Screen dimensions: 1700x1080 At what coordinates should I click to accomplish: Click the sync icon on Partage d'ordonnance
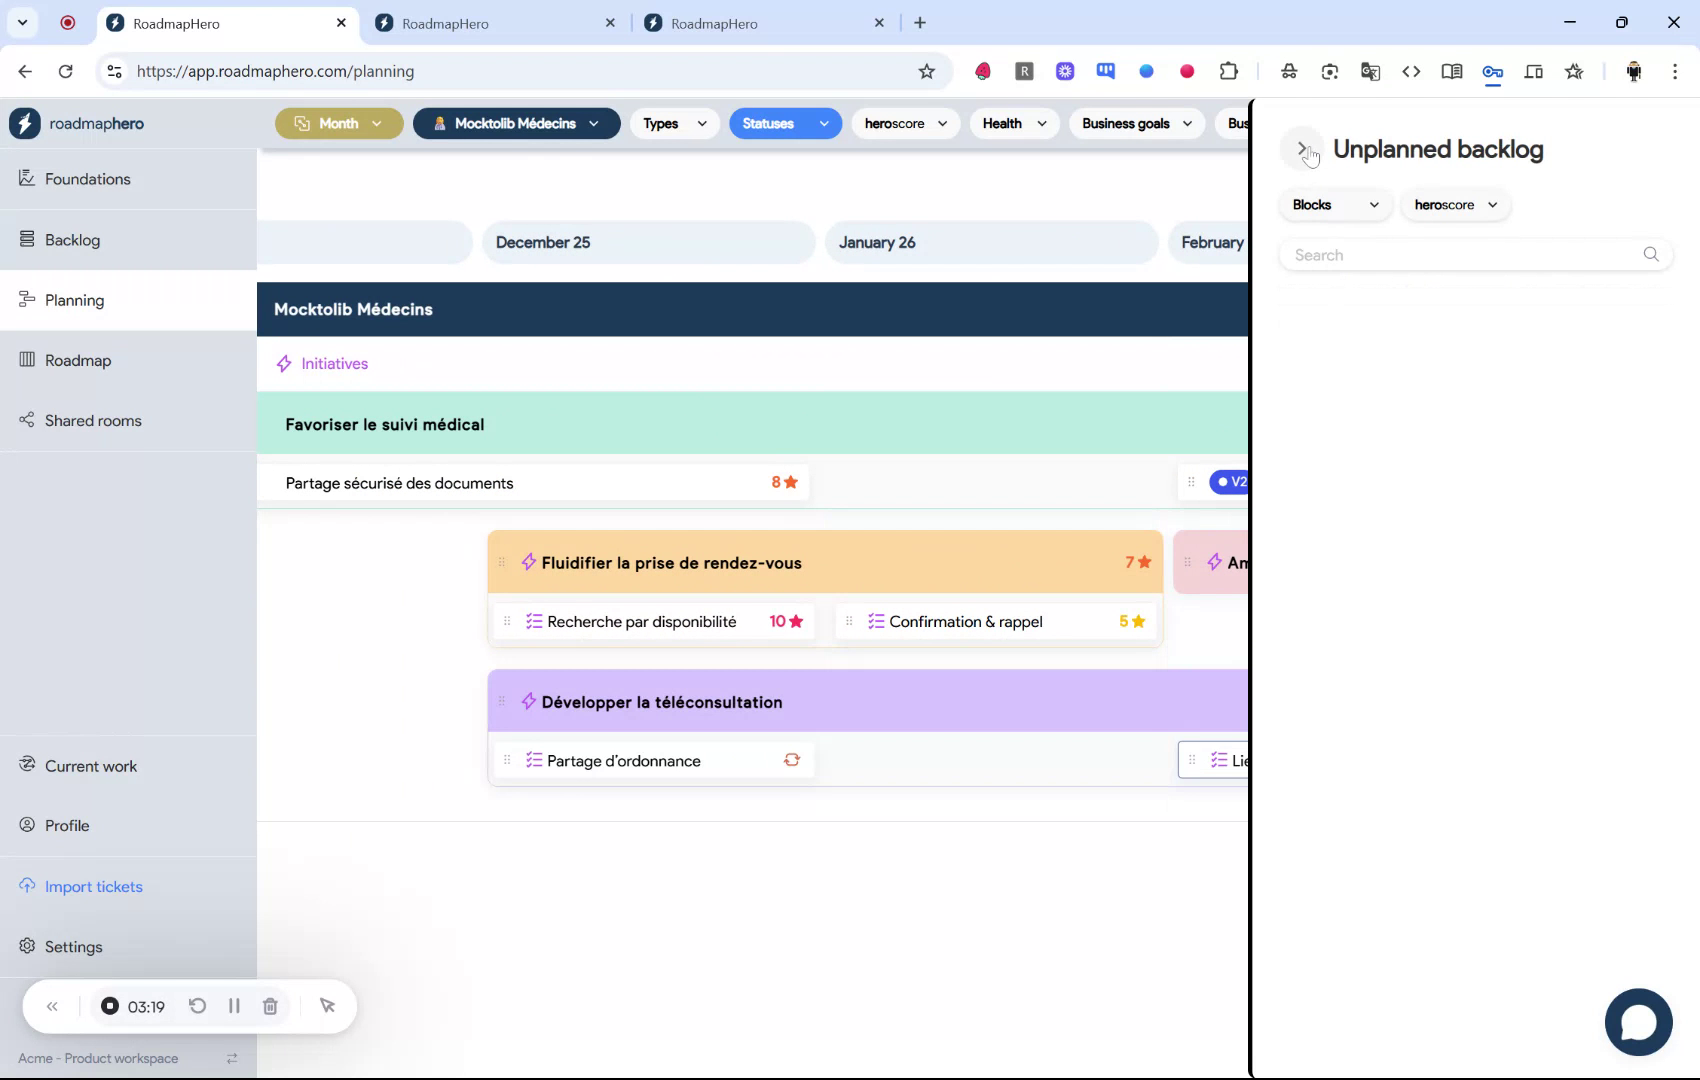tap(791, 760)
